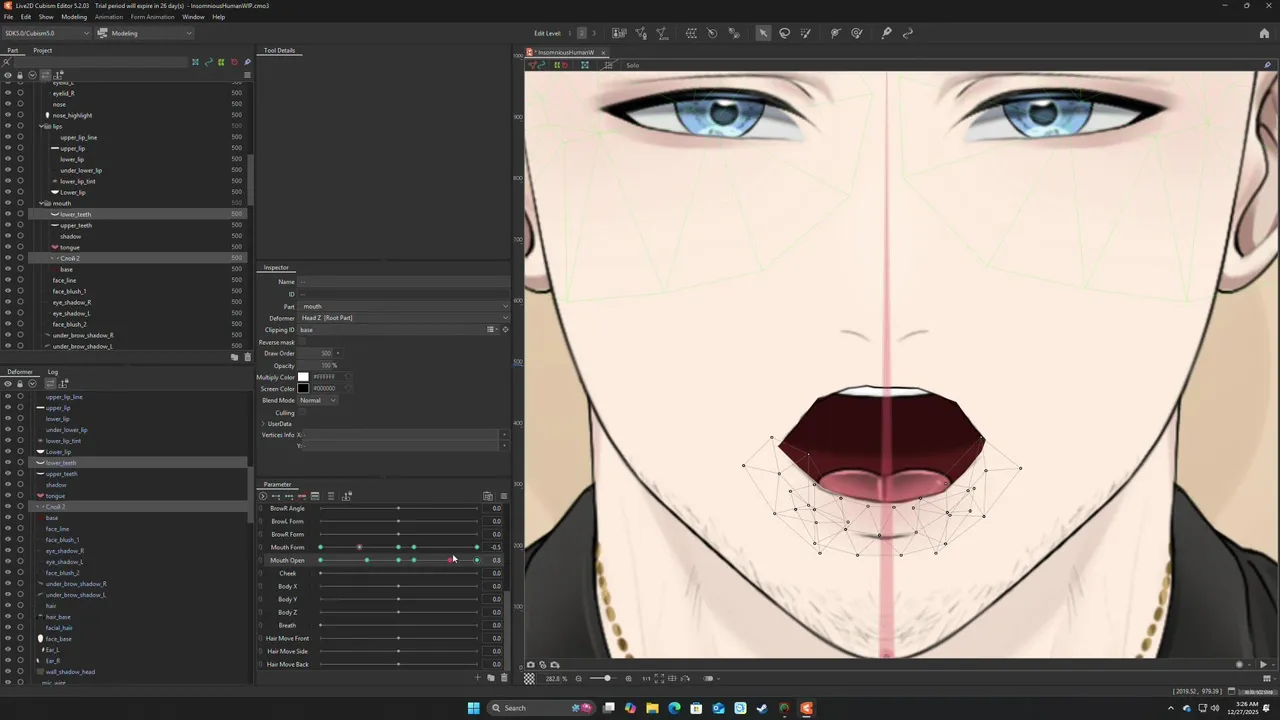Open the Modeling menu
This screenshot has width=1280, height=720.
tap(74, 17)
